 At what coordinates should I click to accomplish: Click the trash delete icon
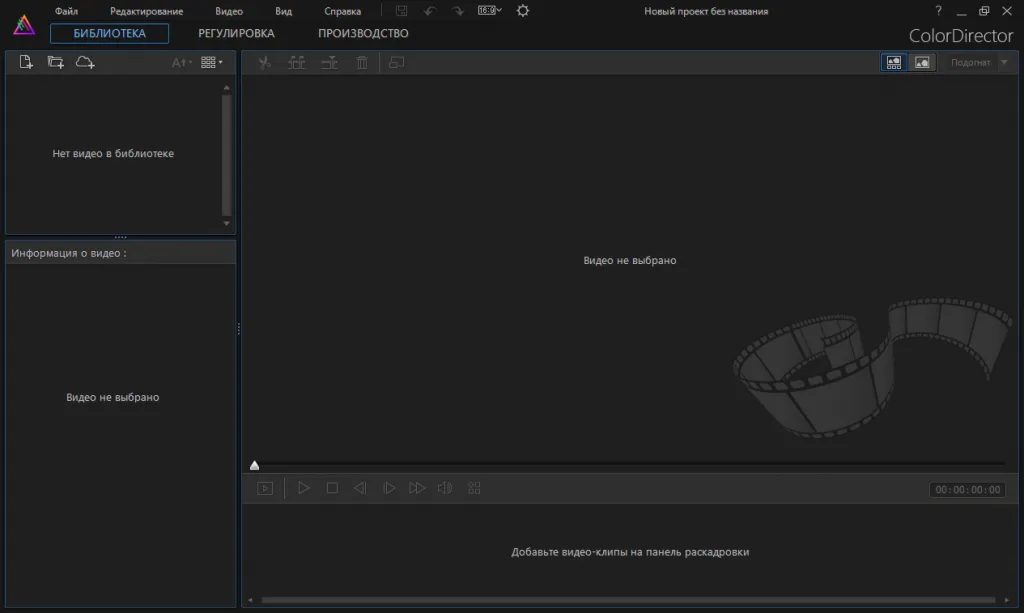362,63
